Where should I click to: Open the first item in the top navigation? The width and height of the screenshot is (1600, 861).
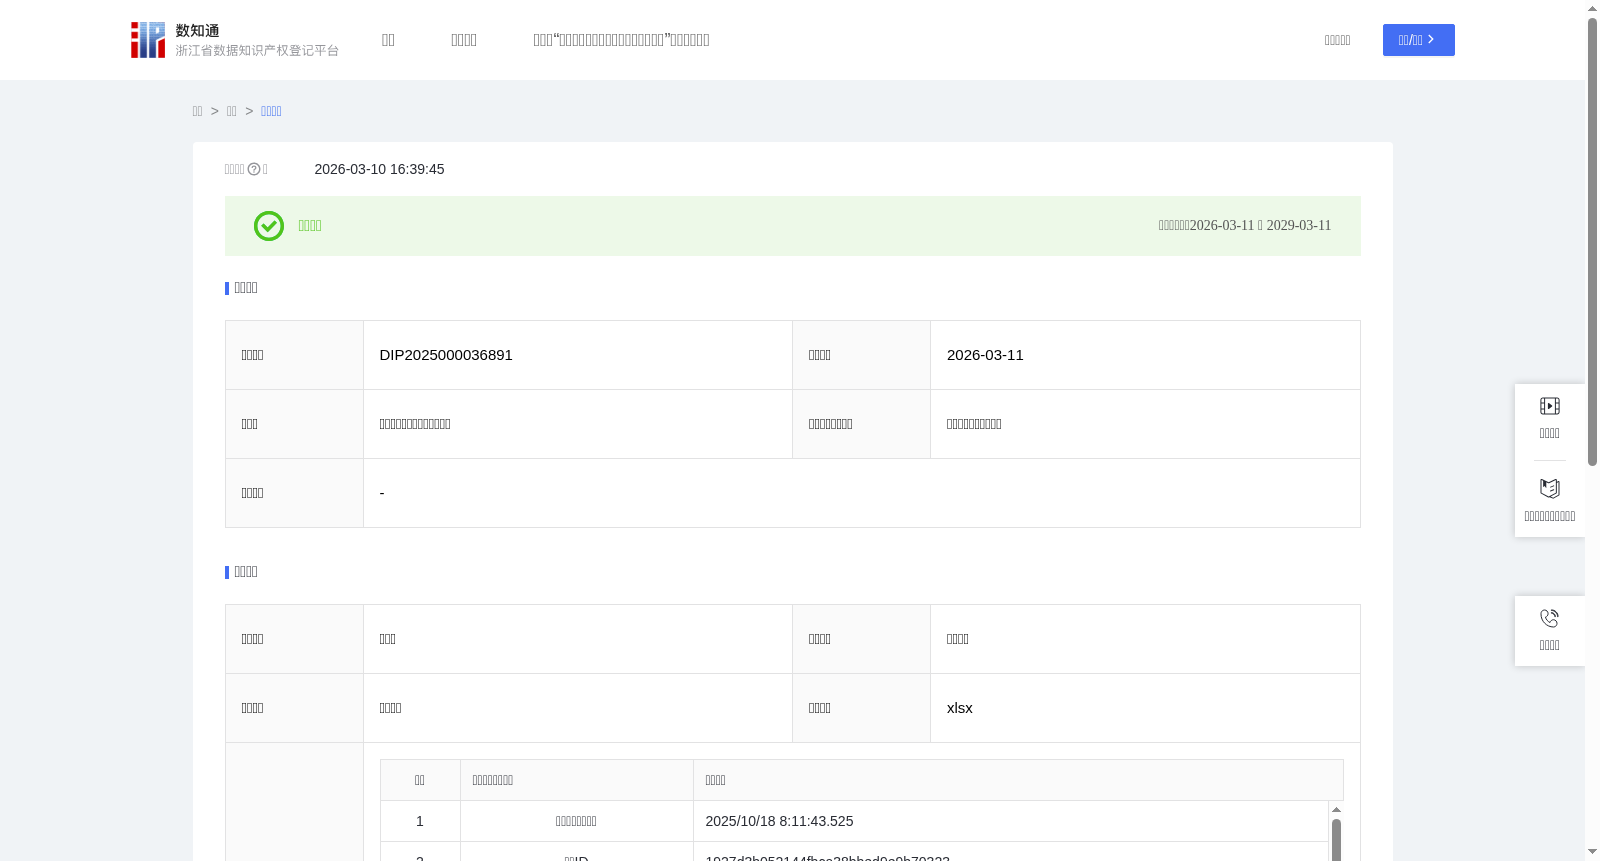(388, 40)
